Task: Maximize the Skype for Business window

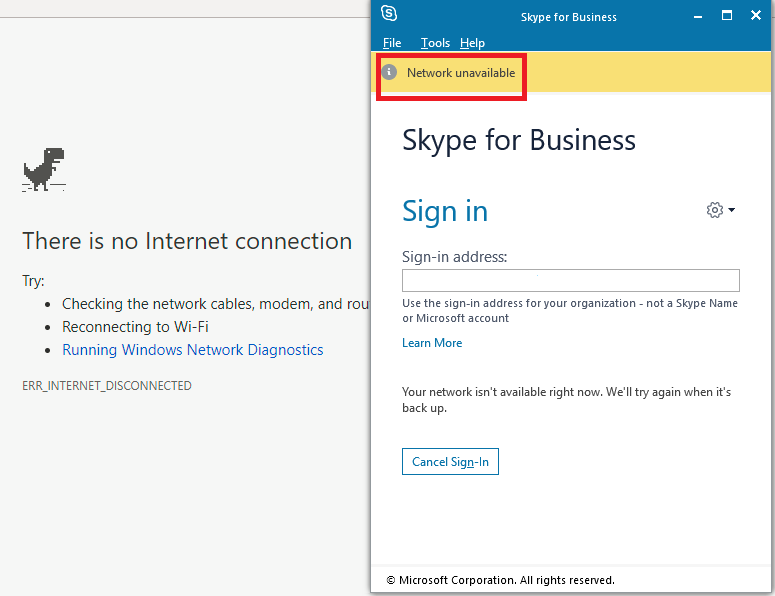Action: tap(727, 15)
